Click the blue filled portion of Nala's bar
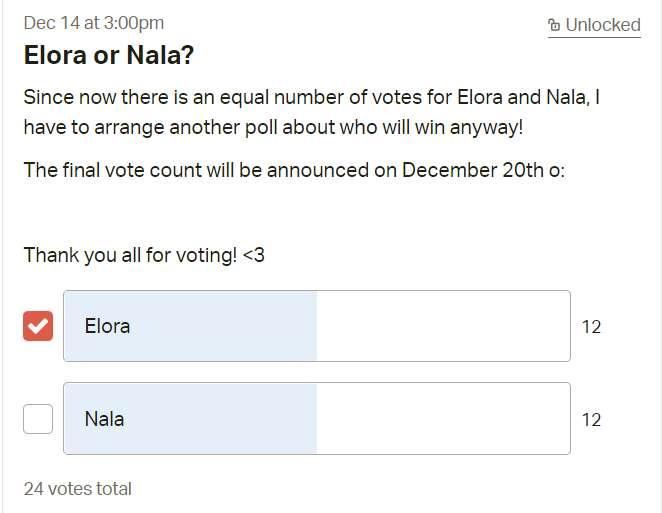Image resolution: width=662 pixels, height=513 pixels. point(190,418)
